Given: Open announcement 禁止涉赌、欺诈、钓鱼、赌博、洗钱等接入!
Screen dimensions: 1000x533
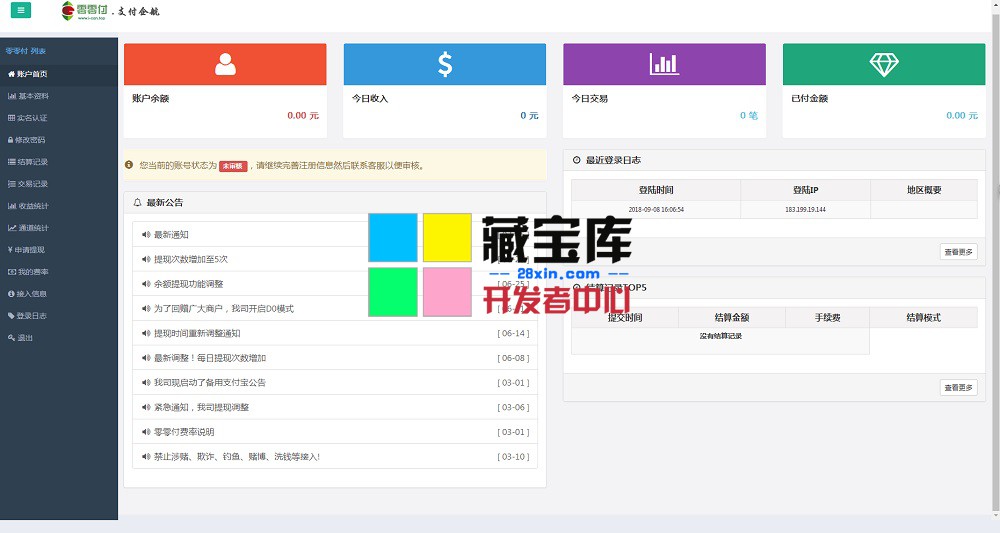Looking at the screenshot, I should click(x=237, y=456).
